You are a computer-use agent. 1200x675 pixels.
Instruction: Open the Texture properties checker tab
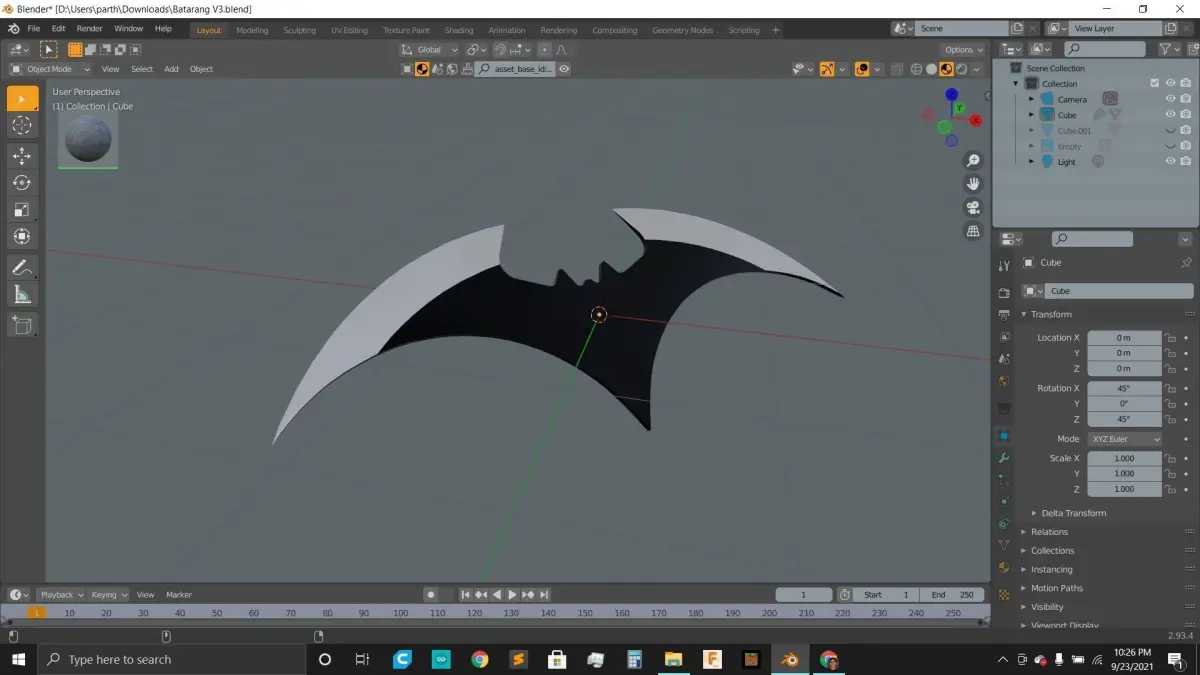[x=1004, y=594]
